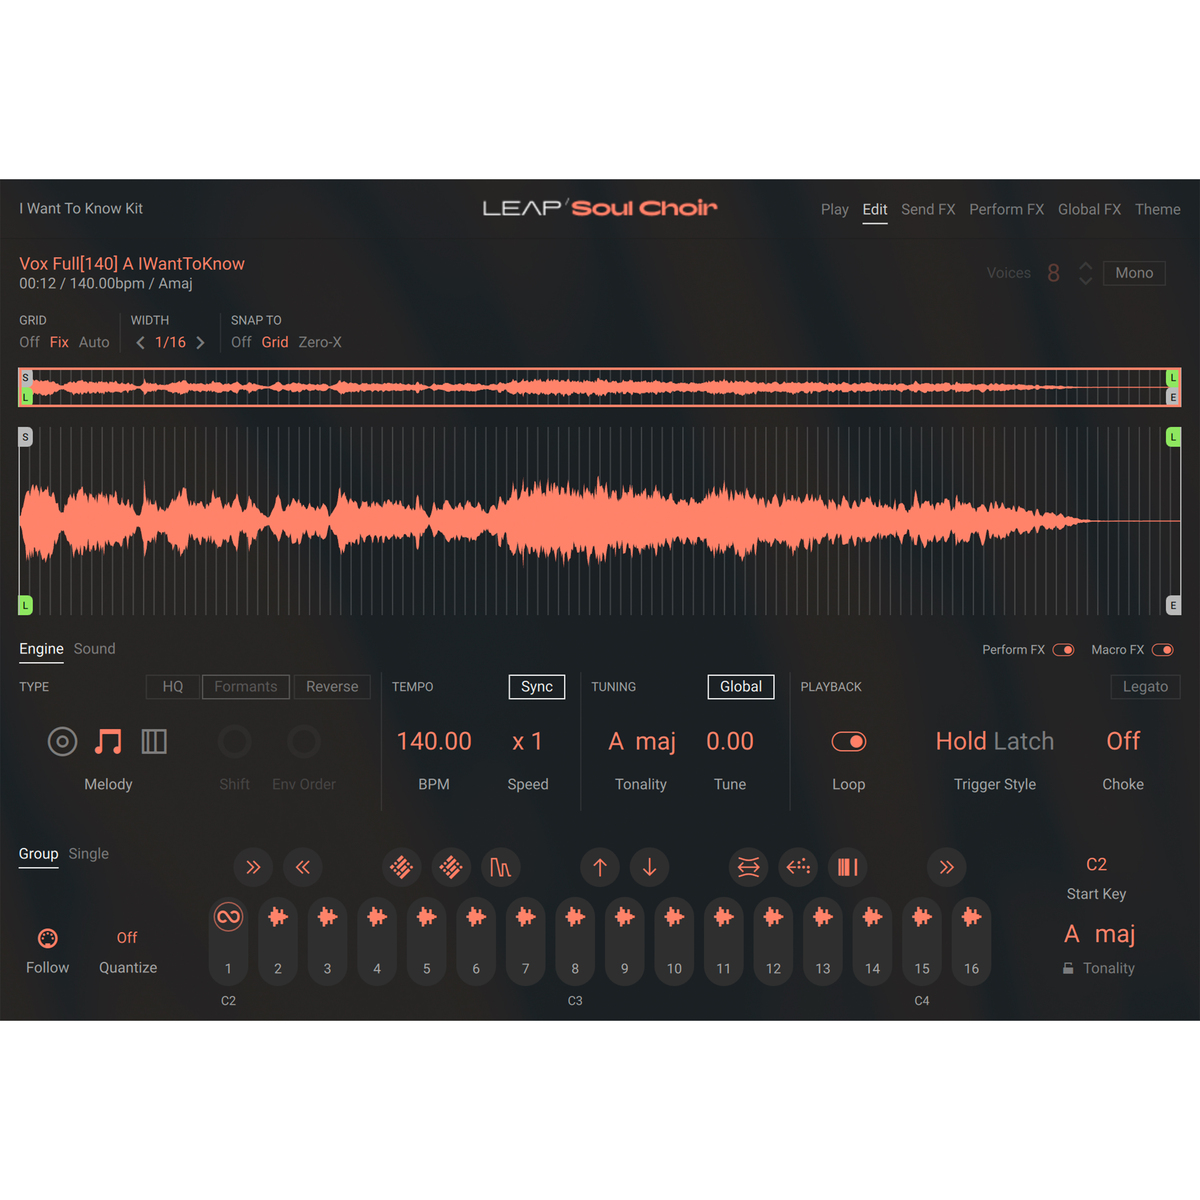The height and width of the screenshot is (1200, 1200).
Task: Switch to the Send FX tab
Action: click(x=927, y=209)
